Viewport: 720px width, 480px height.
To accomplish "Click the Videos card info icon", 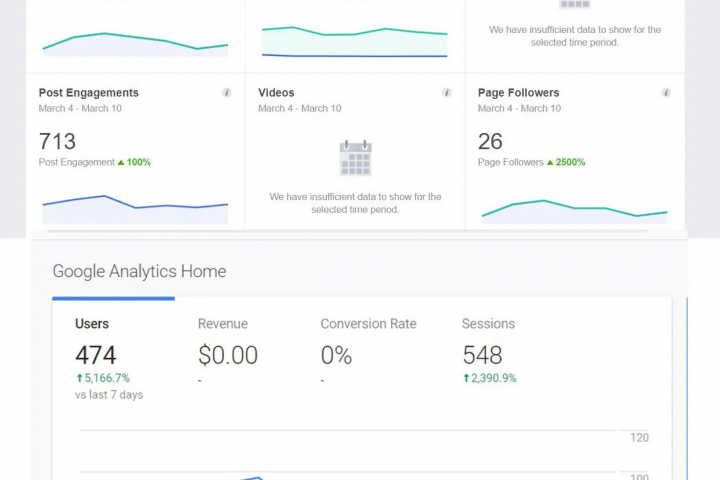I will [447, 93].
